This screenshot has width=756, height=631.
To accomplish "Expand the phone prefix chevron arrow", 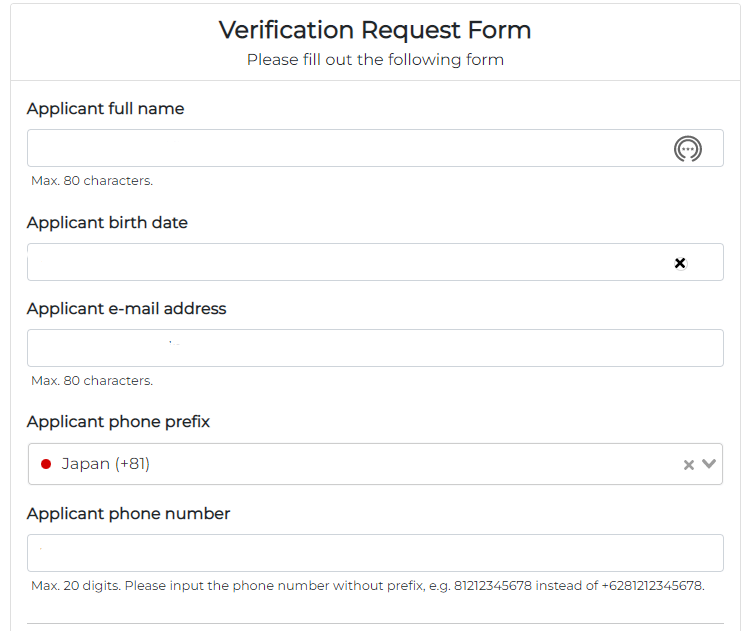I will pyautogui.click(x=709, y=464).
